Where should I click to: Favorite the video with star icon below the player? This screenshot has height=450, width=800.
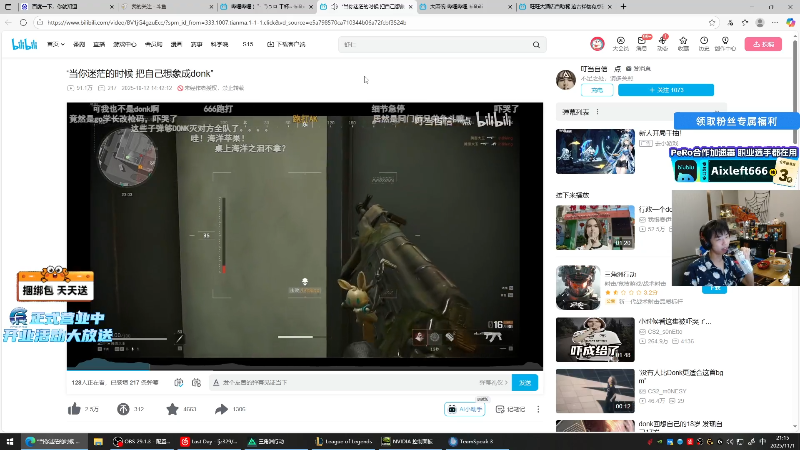[x=172, y=409]
